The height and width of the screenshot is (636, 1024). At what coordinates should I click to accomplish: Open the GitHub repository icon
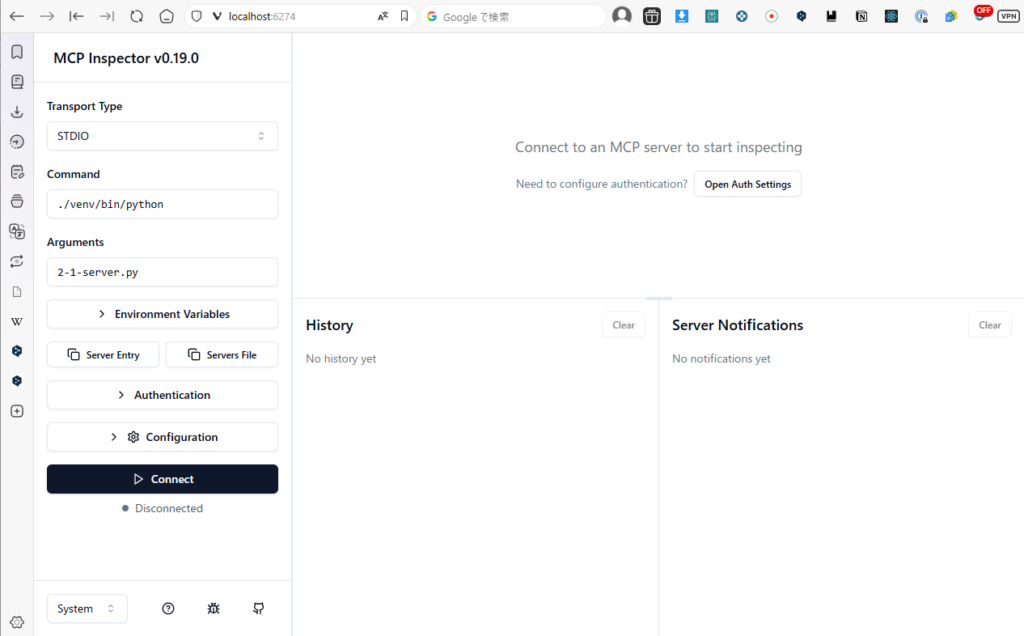[x=258, y=608]
